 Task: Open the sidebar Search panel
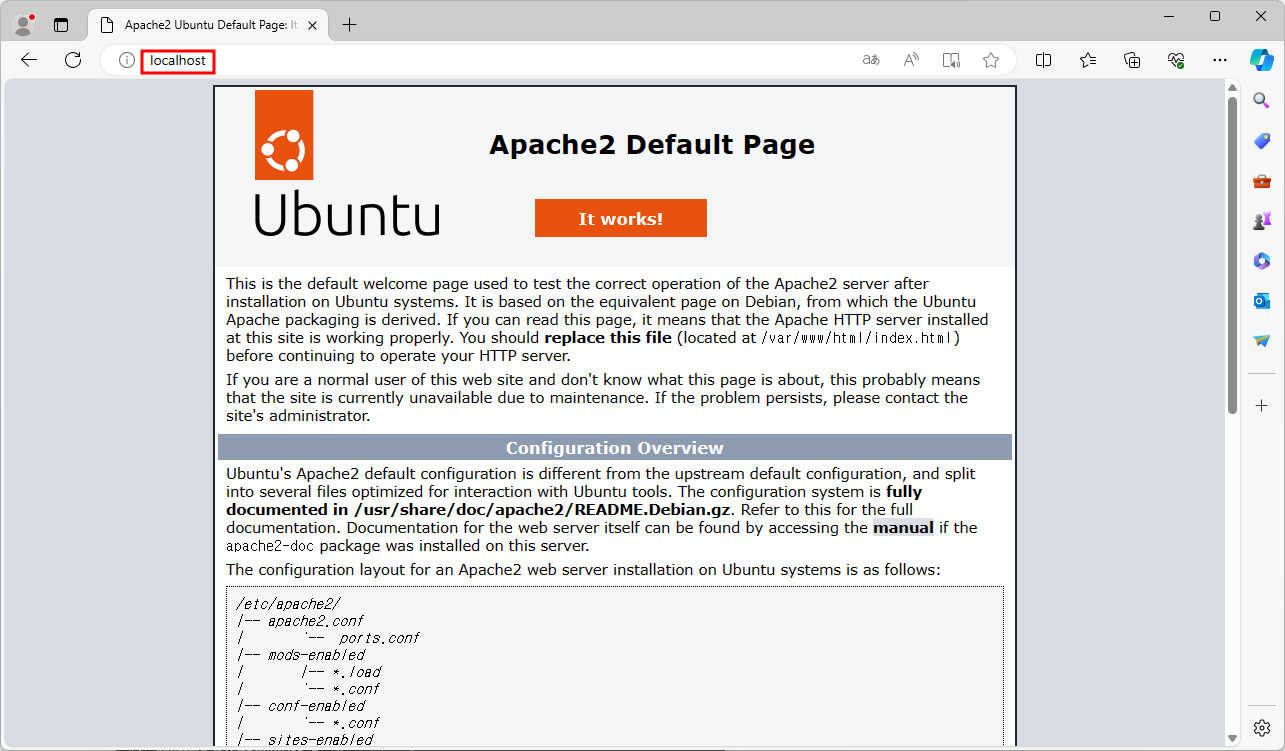point(1261,100)
